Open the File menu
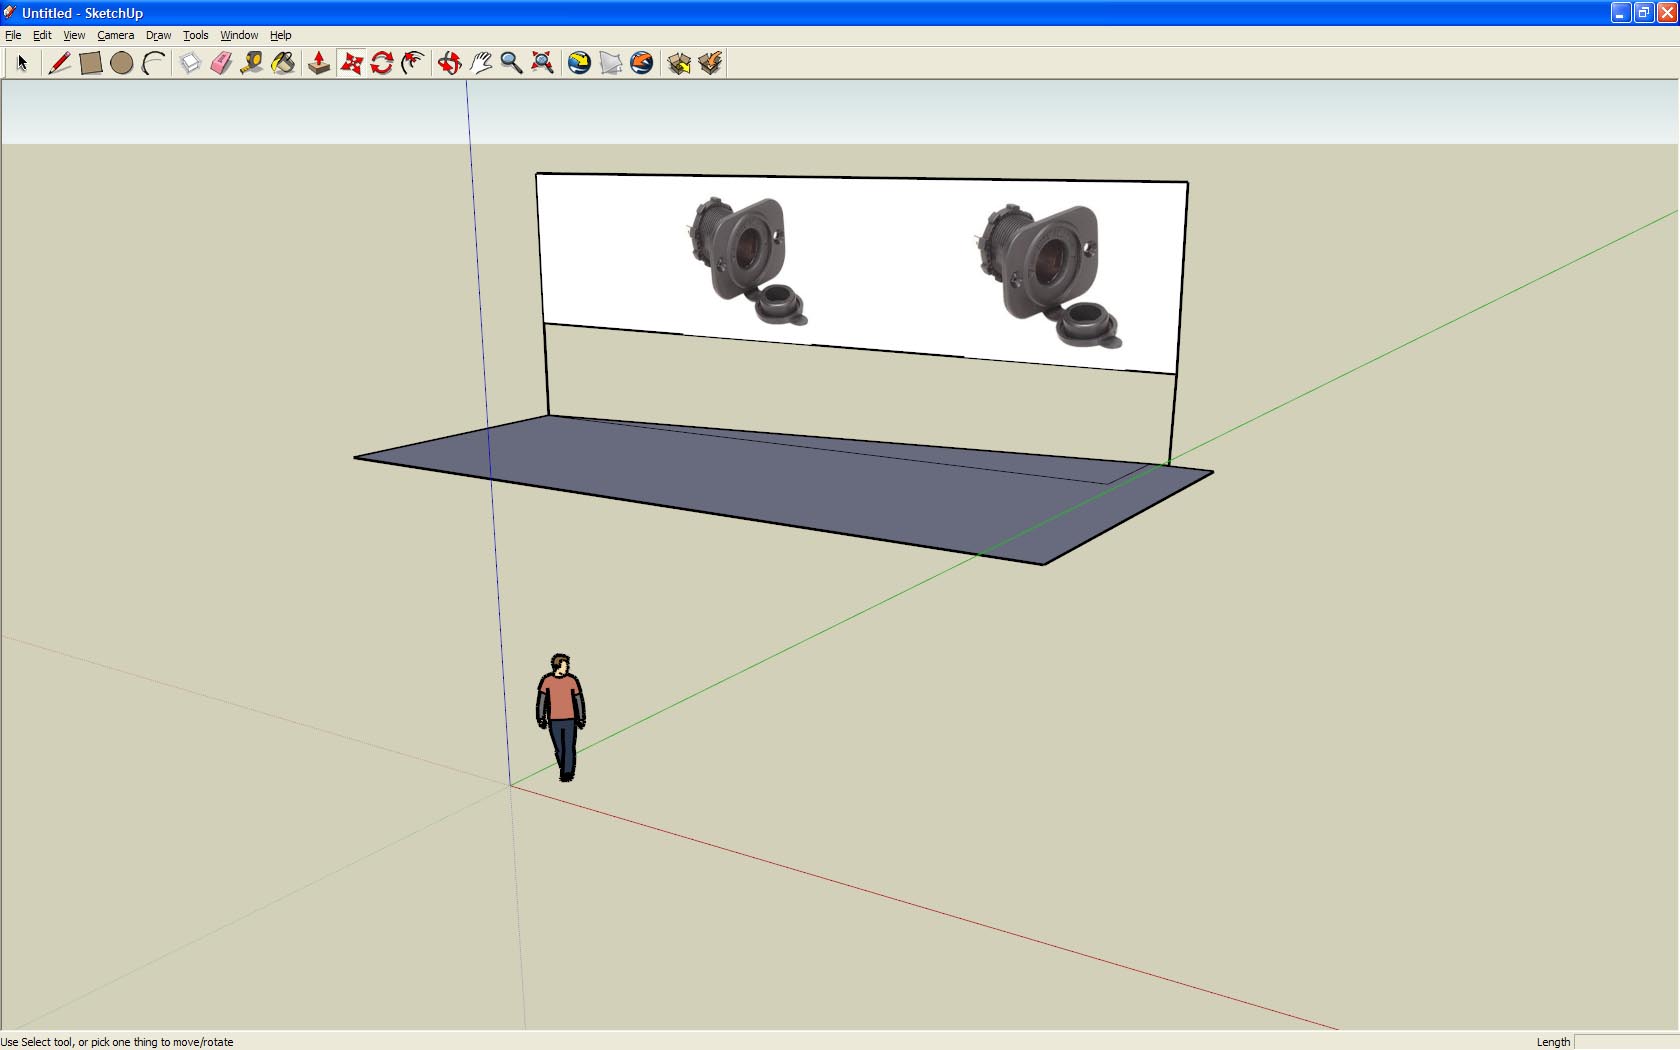The height and width of the screenshot is (1050, 1680). pyautogui.click(x=13, y=35)
